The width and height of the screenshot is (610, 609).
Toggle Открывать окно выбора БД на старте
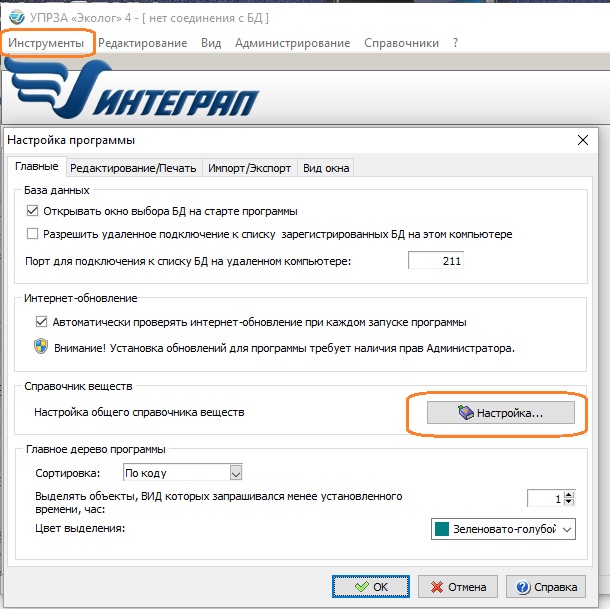pyautogui.click(x=33, y=211)
